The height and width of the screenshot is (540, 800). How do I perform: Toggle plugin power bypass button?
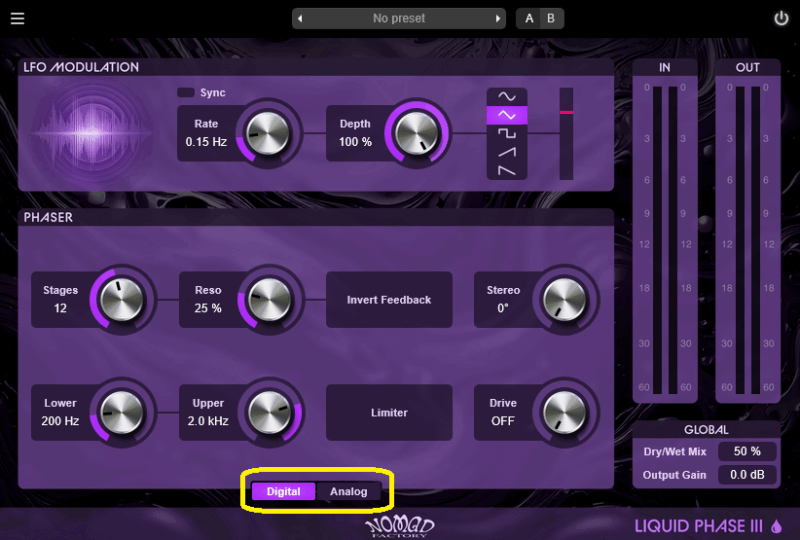pos(781,18)
